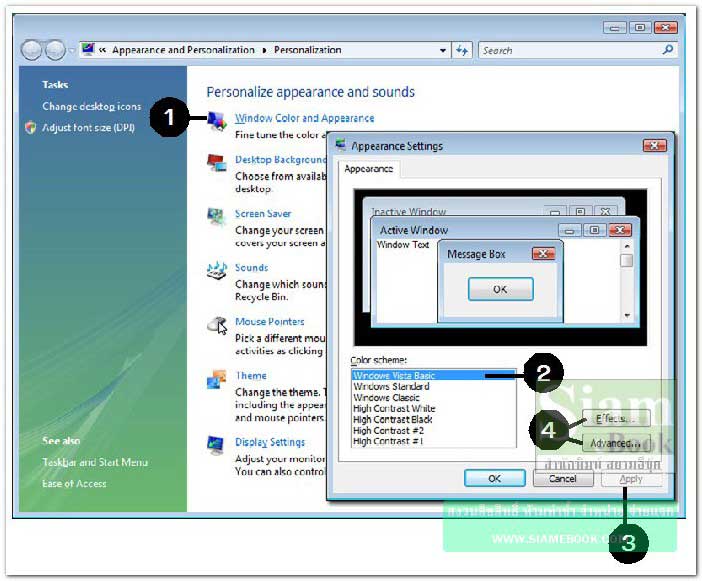The height and width of the screenshot is (581, 702).
Task: Open Window Color and Appearance link
Action: tap(304, 118)
